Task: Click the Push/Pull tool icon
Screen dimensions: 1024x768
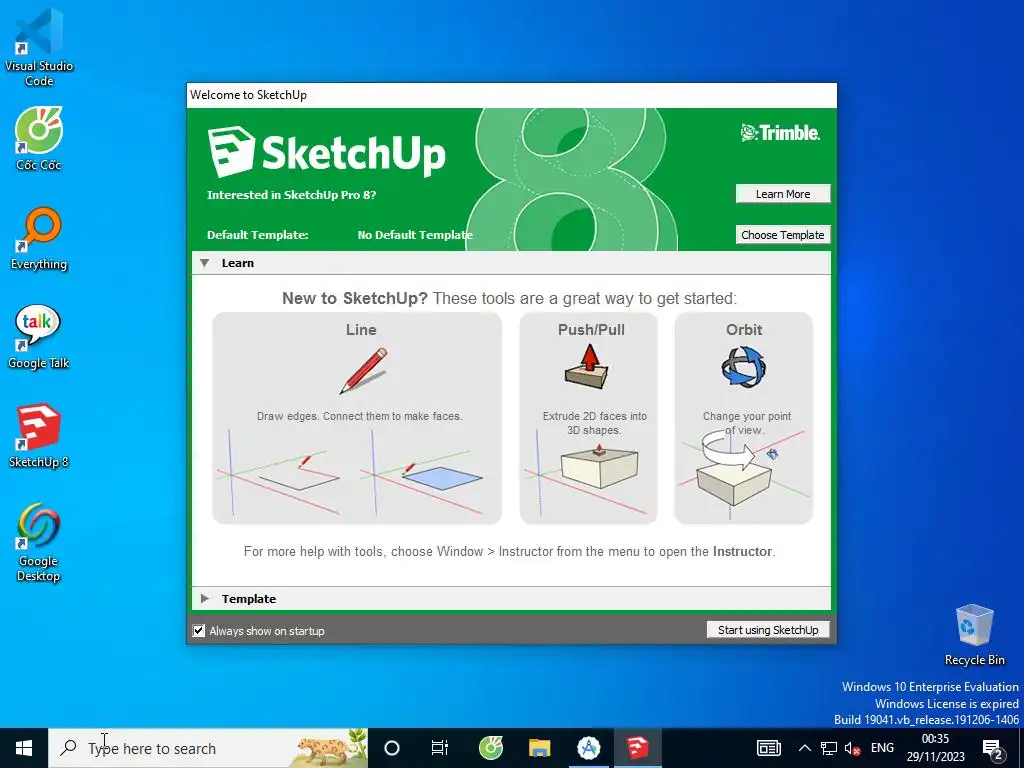Action: click(x=588, y=367)
